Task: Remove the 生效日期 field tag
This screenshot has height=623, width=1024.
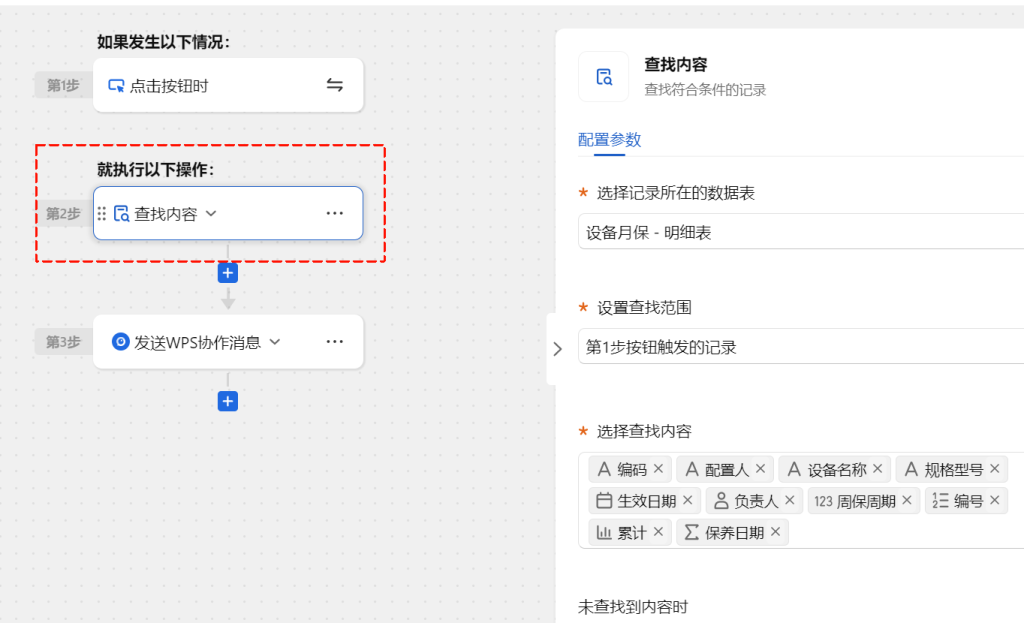Action: click(688, 500)
